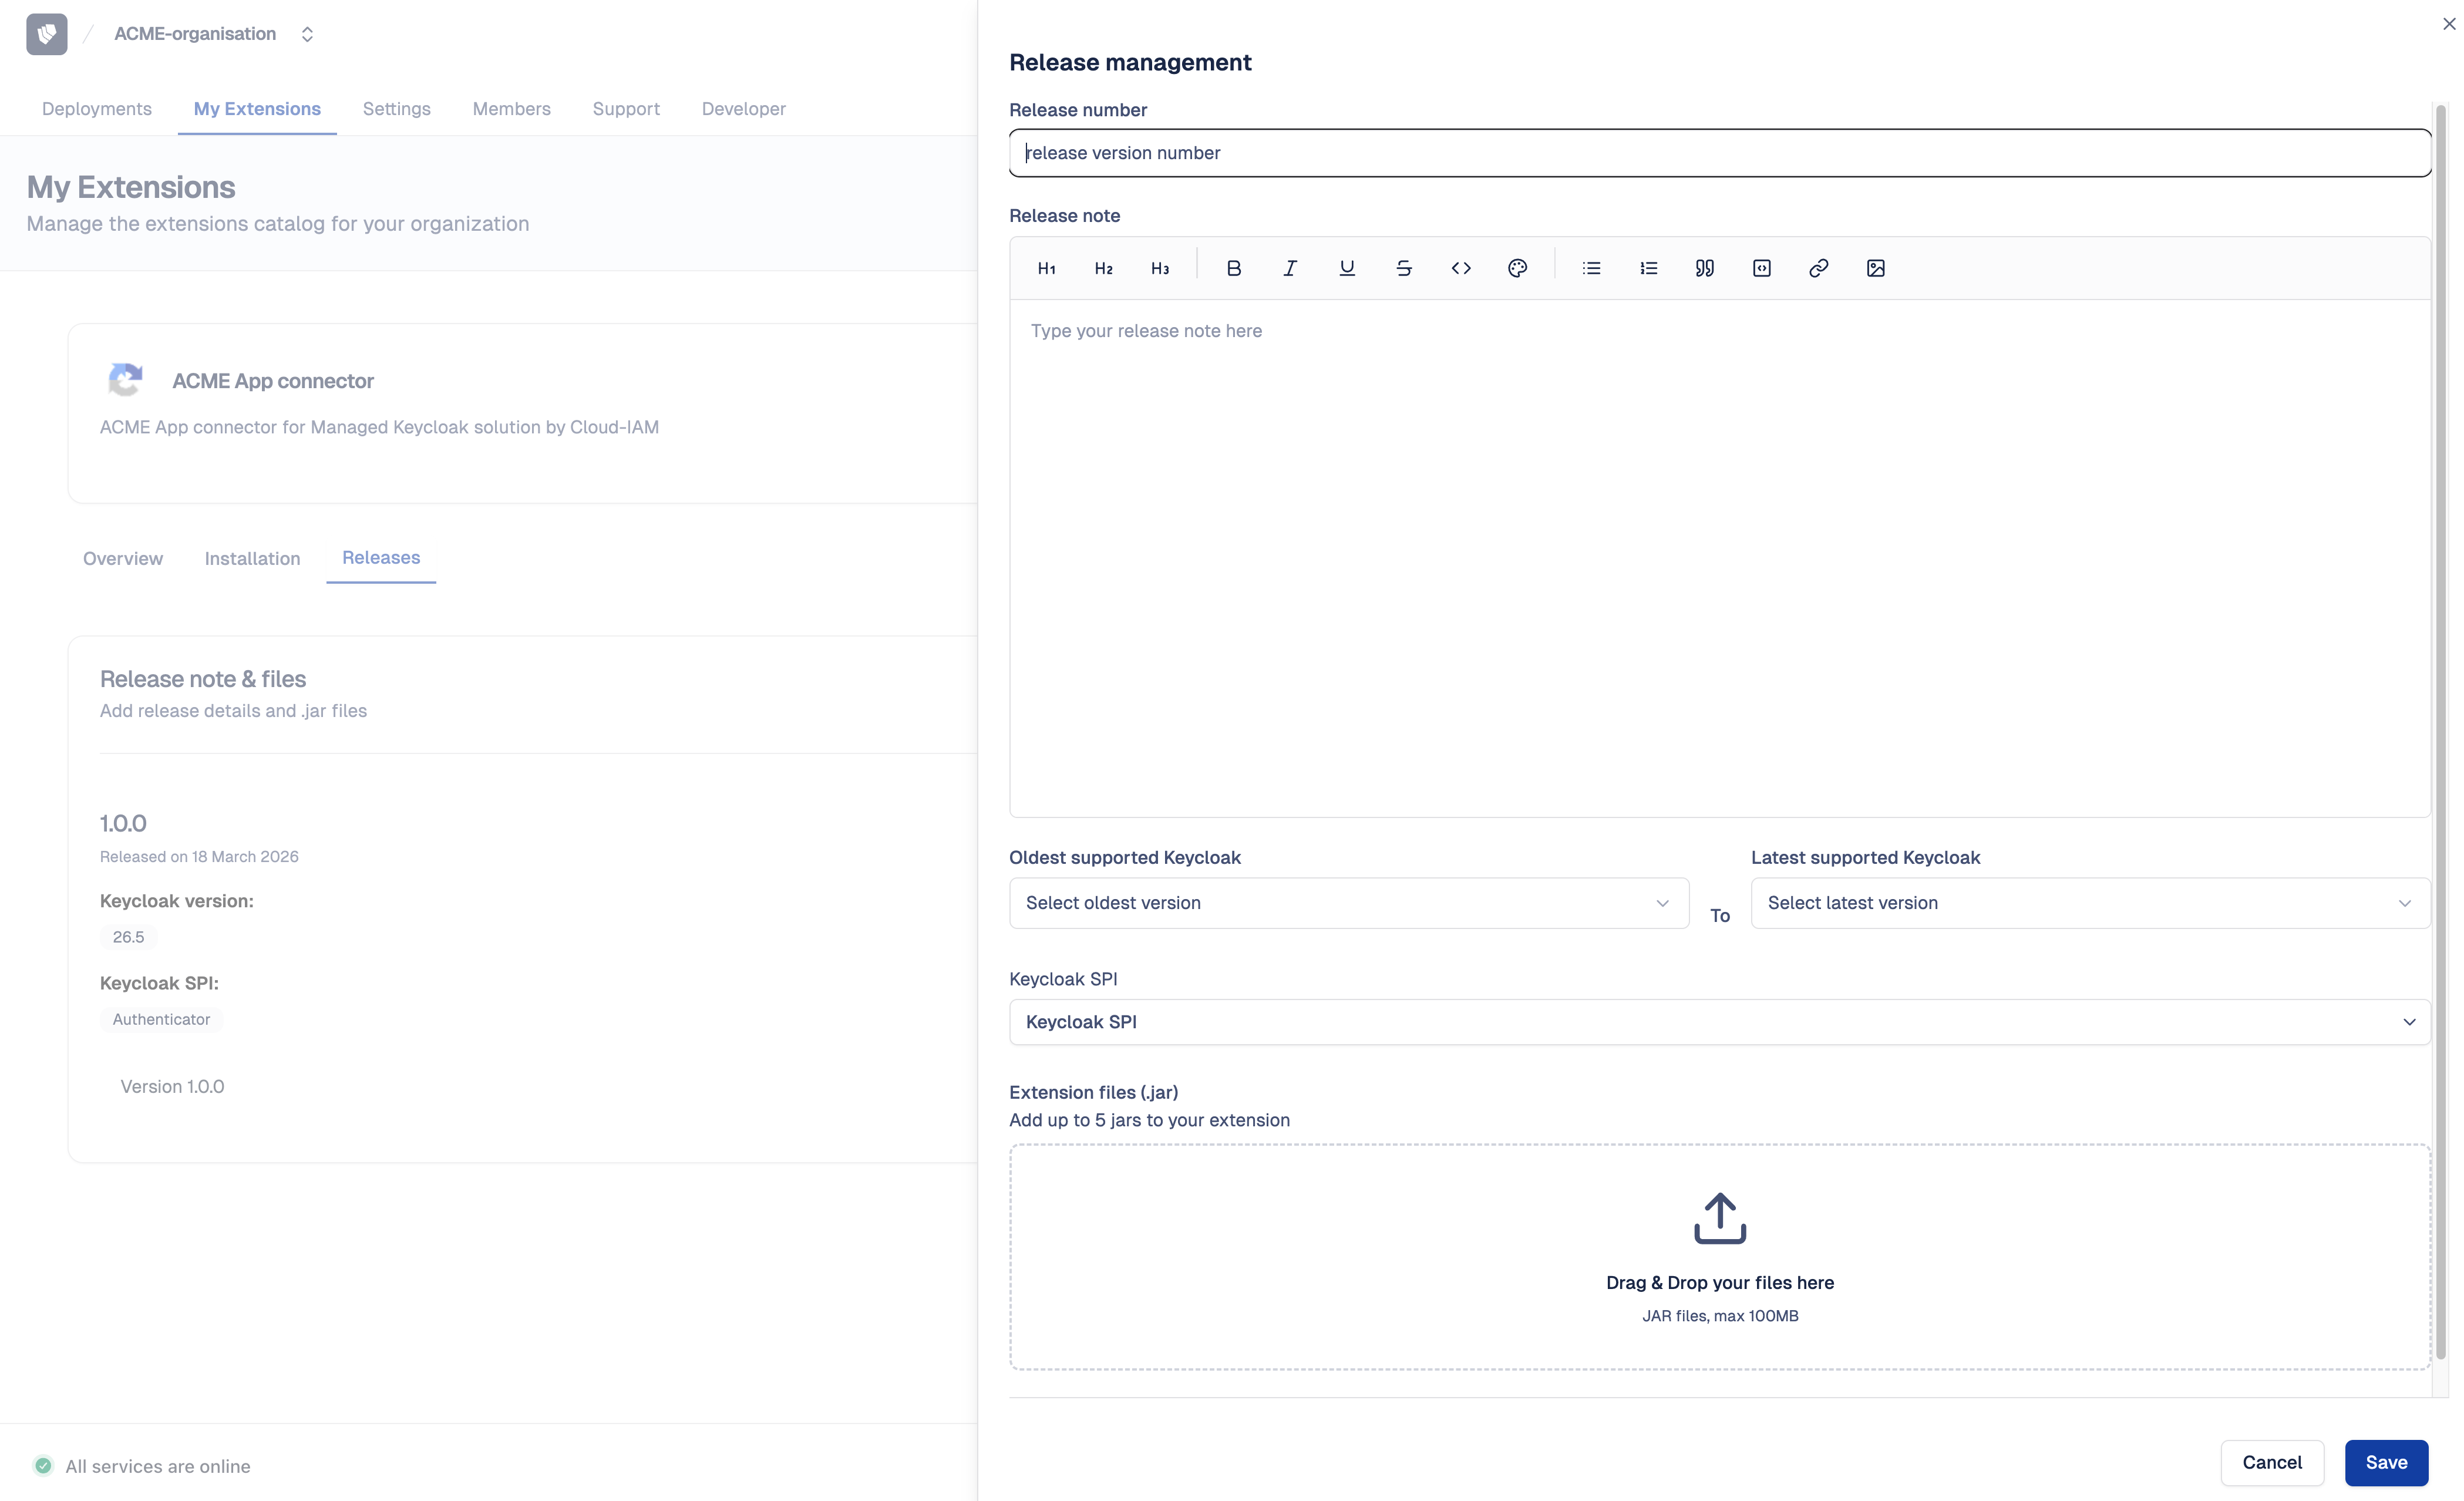This screenshot has height=1501, width=2464.
Task: Apply italic formatting to the release note
Action: tap(1289, 268)
